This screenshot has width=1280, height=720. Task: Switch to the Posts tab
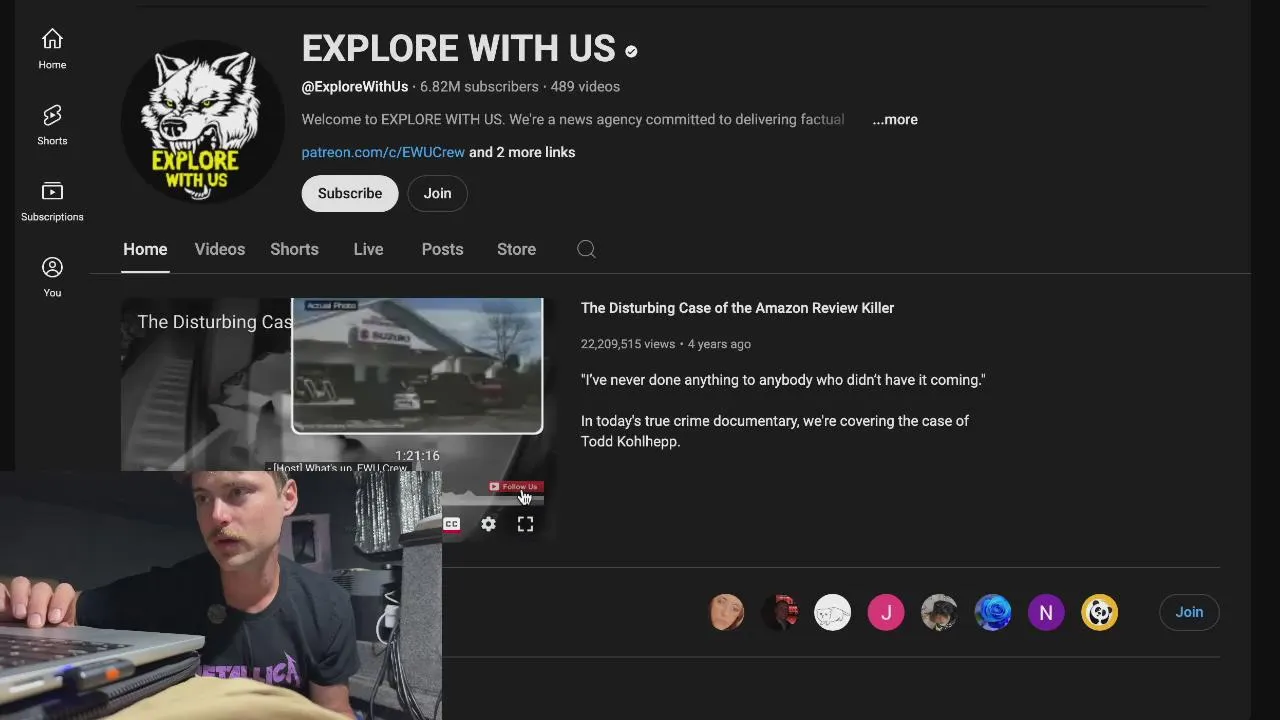click(x=442, y=249)
